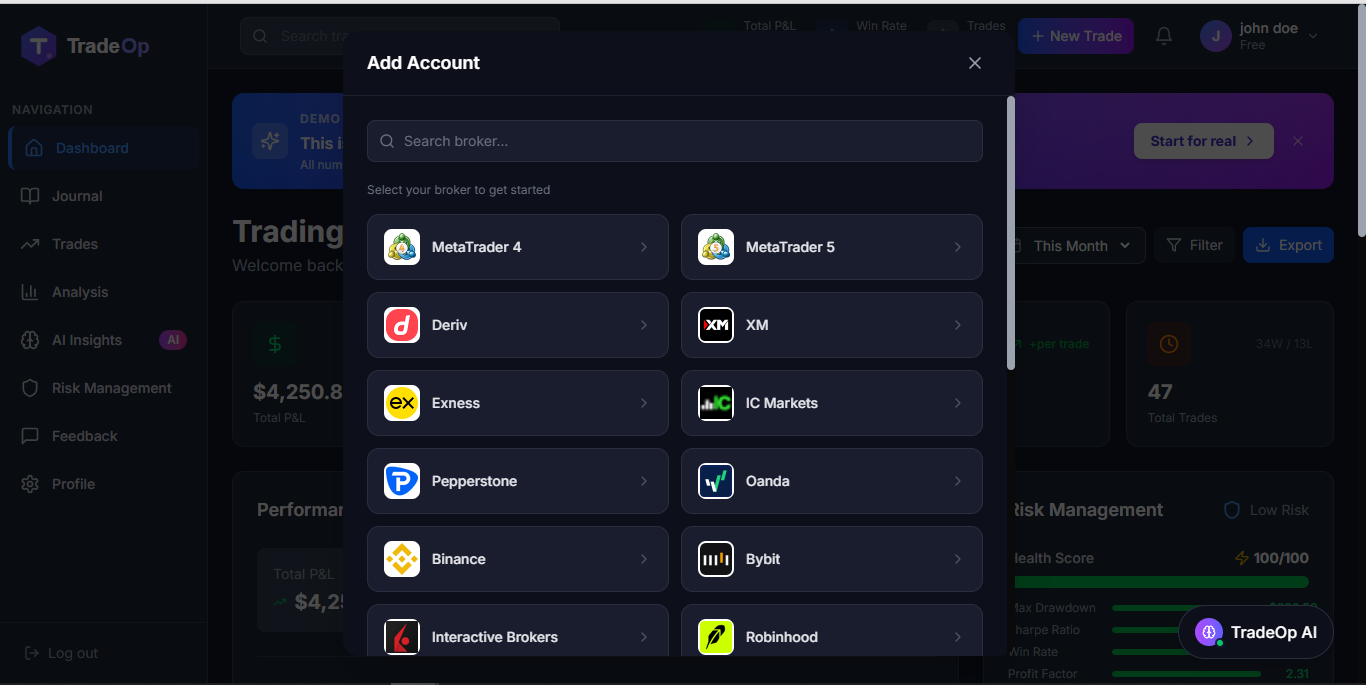Pick the Exness broker logo
1366x685 pixels.
[402, 403]
